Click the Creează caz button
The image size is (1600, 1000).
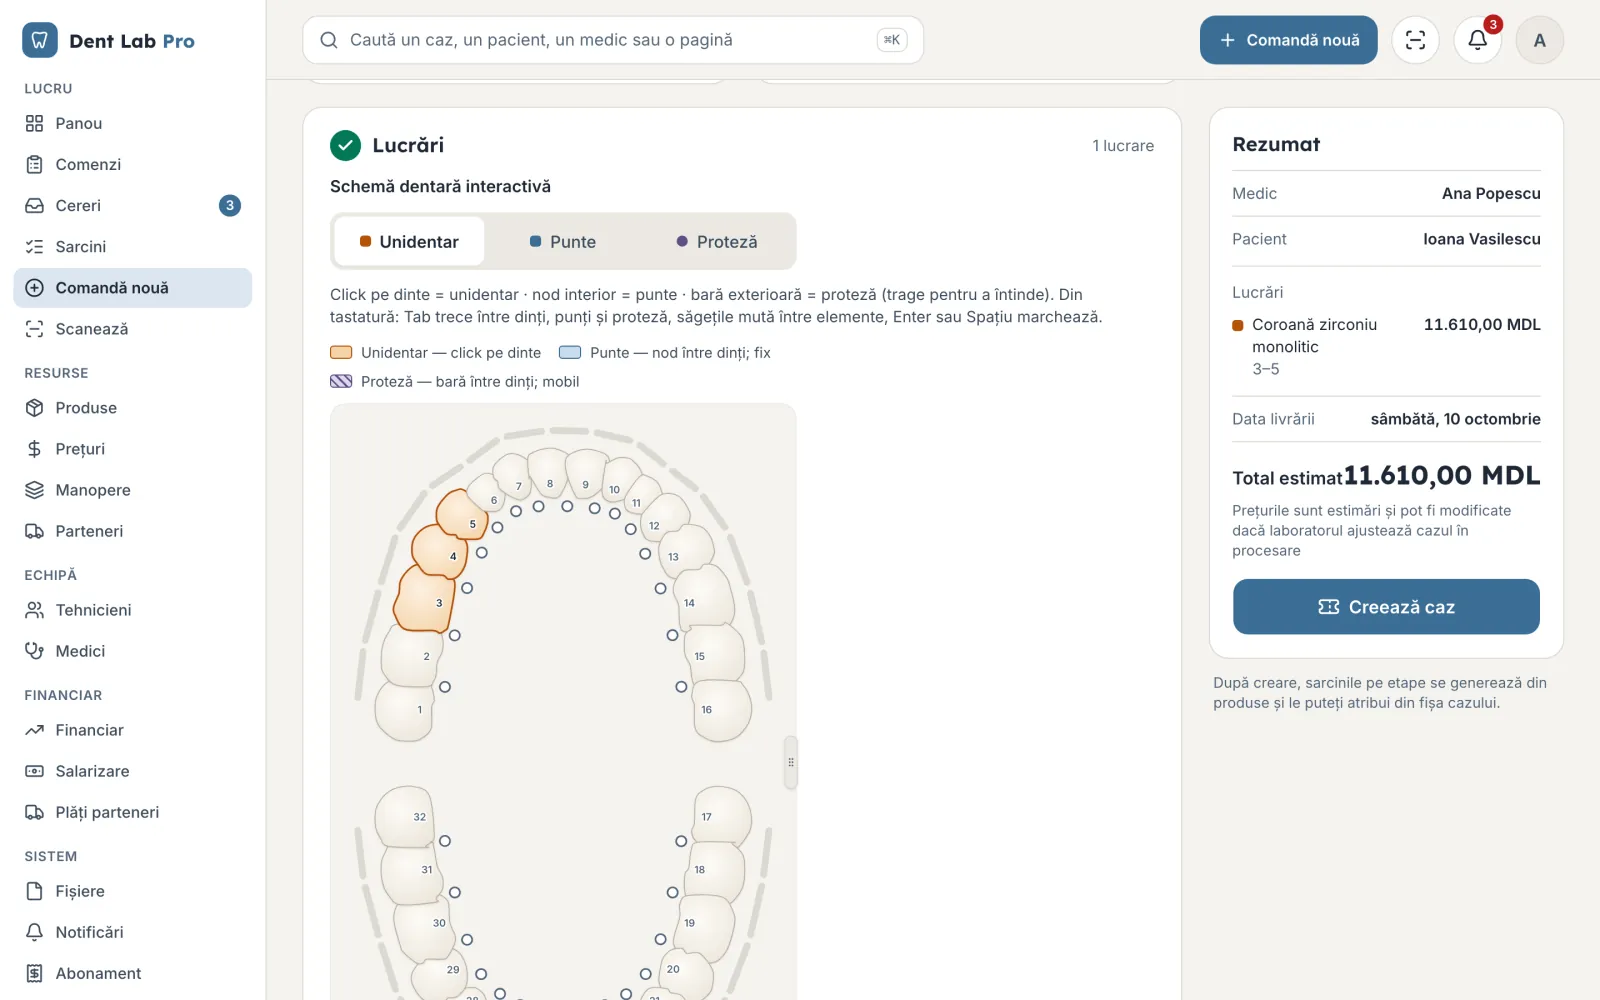point(1386,607)
